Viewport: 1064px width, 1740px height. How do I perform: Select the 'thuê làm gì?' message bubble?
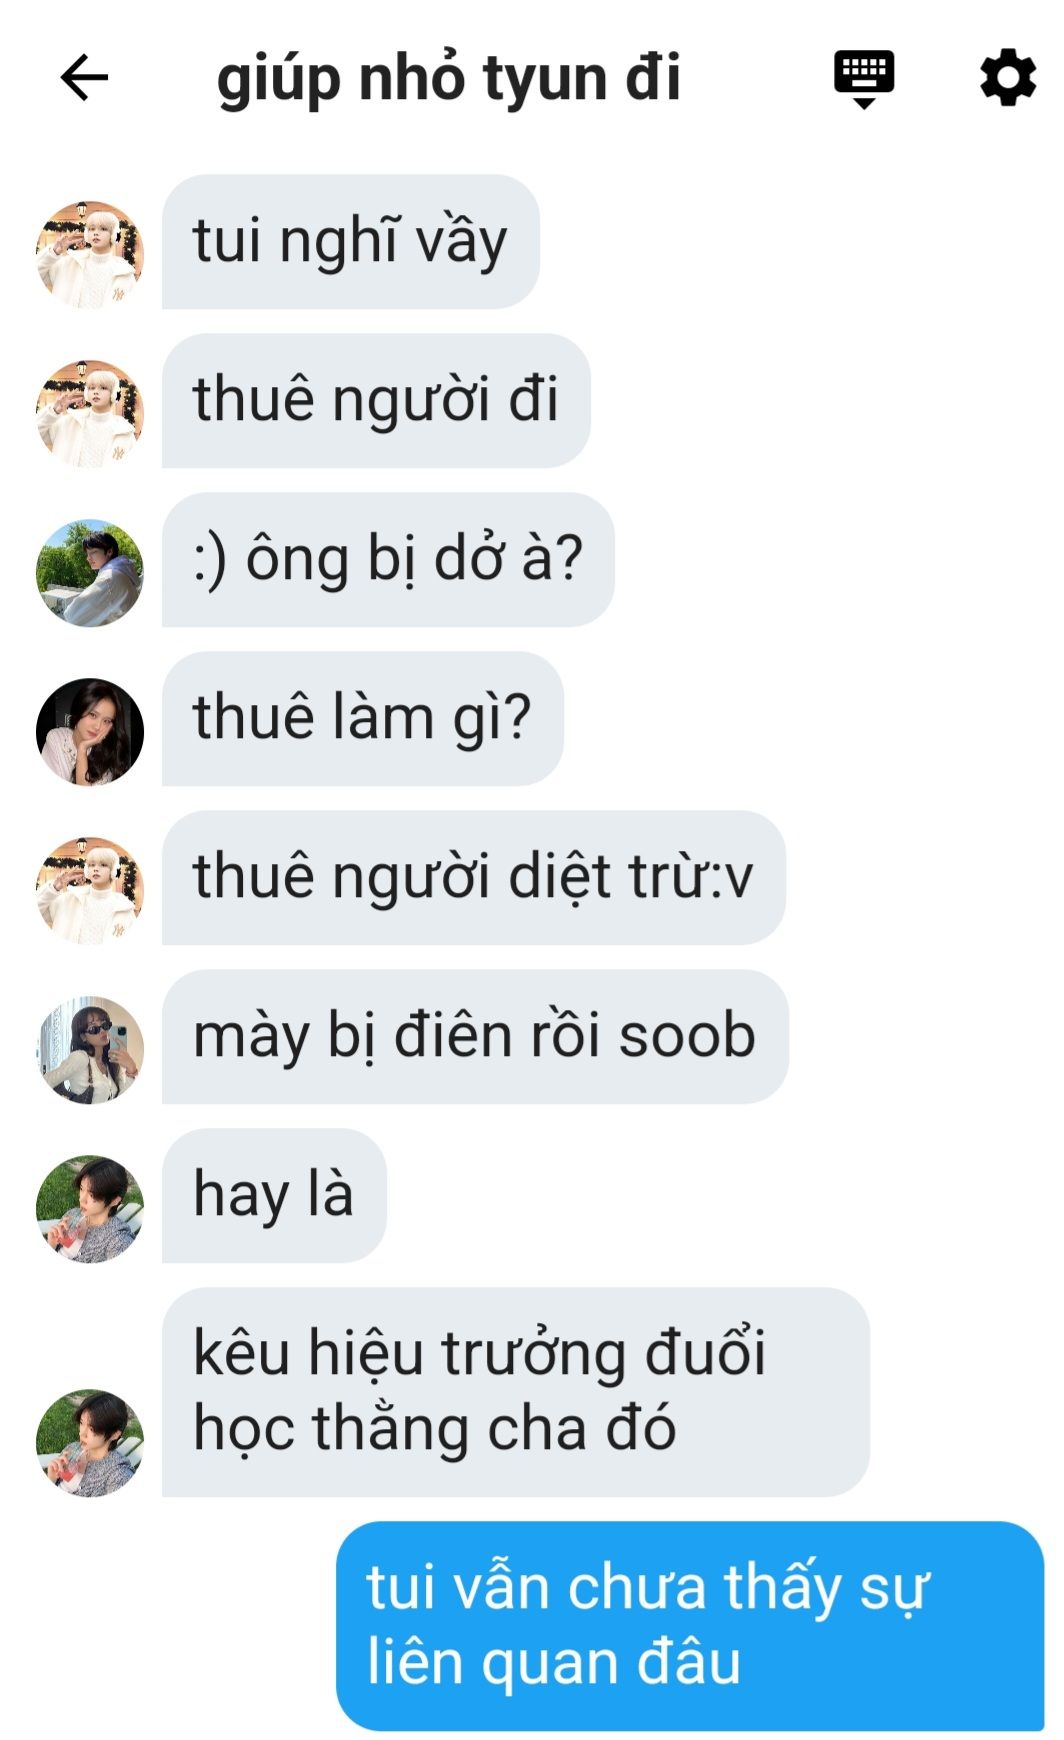pos(363,718)
